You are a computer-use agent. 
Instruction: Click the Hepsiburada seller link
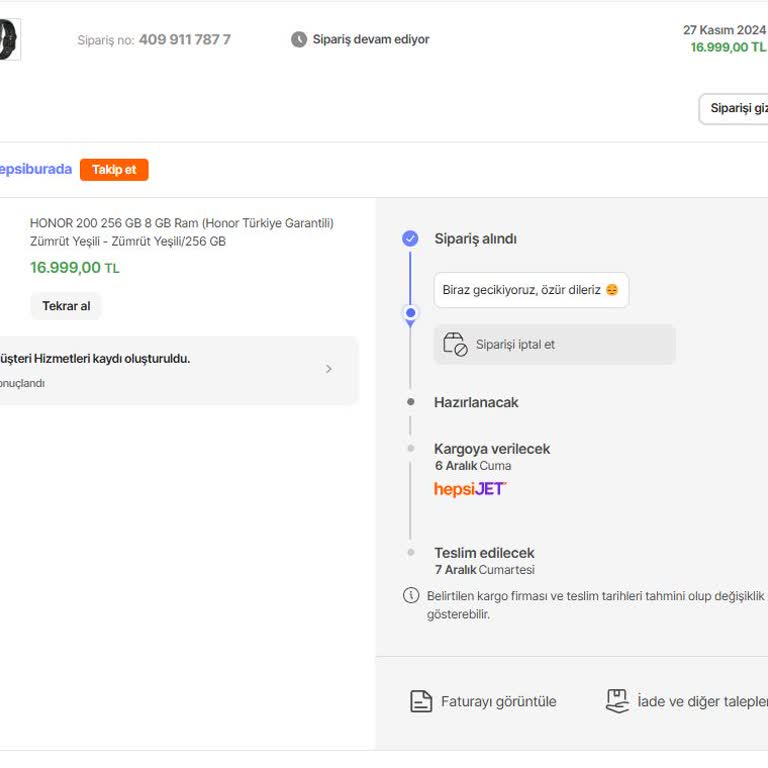(x=35, y=169)
